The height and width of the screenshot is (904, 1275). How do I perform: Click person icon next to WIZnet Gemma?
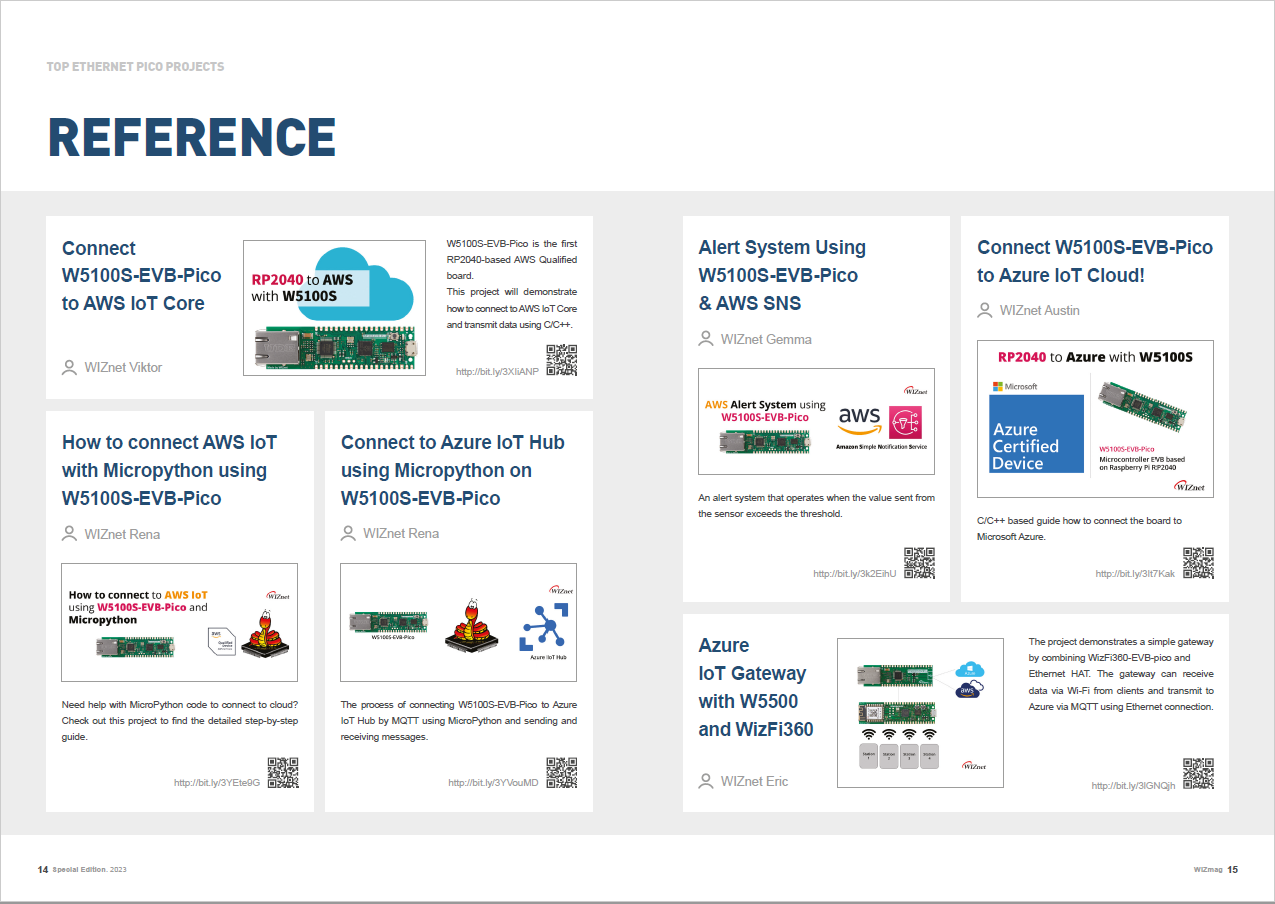[x=706, y=339]
